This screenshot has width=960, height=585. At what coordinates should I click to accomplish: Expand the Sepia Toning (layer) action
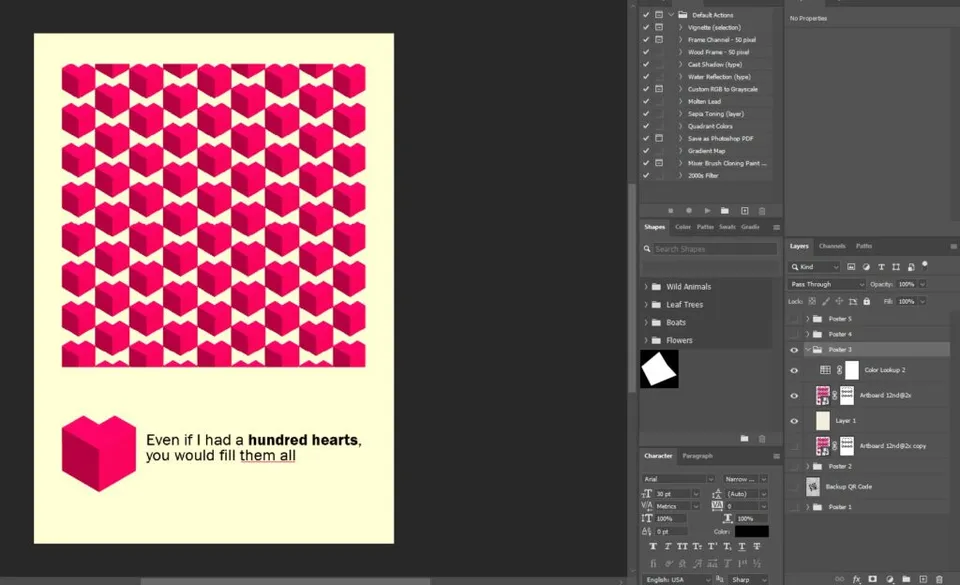680,114
